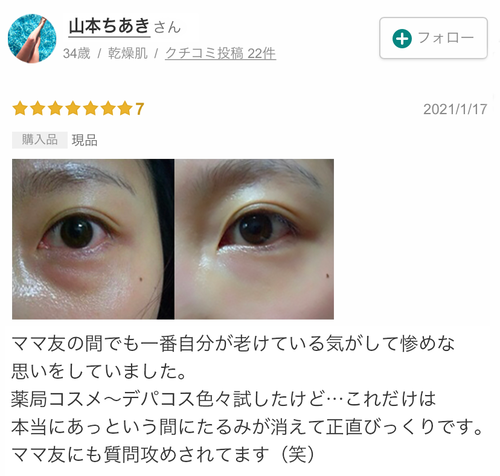Select the first rating star
The height and width of the screenshot is (476, 500).
tap(20, 109)
